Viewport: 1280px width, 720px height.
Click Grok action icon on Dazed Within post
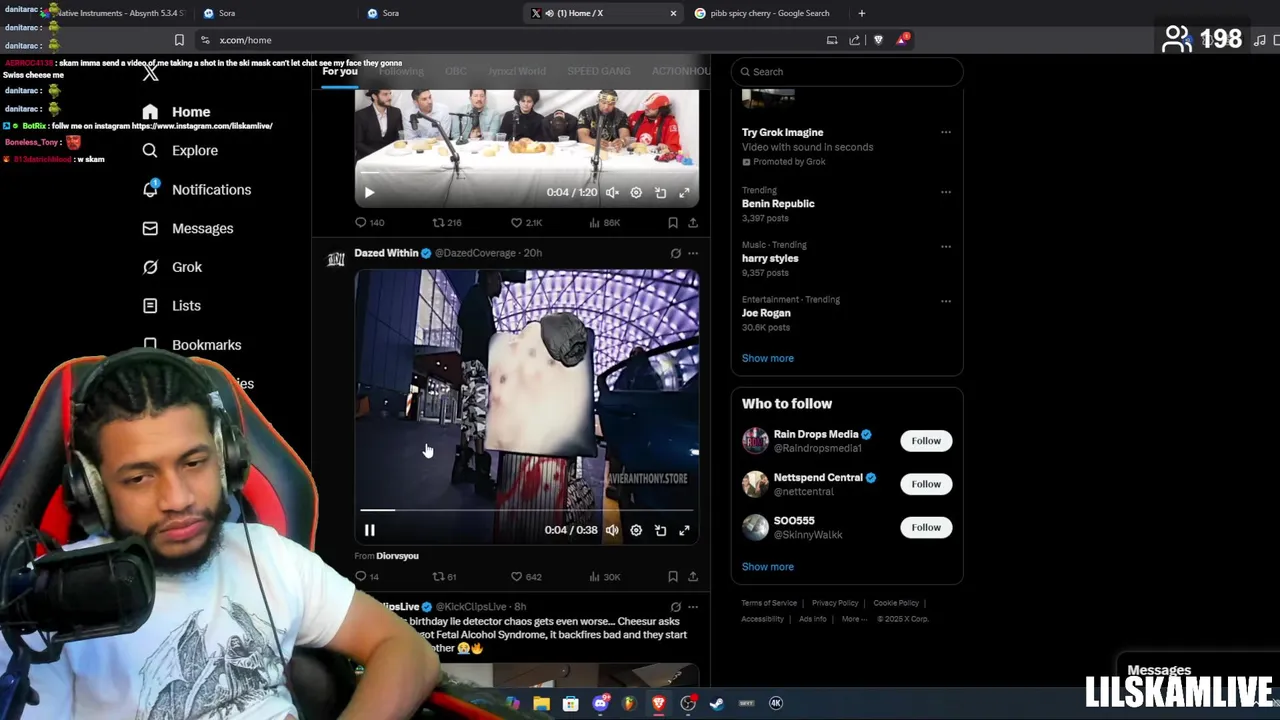pos(675,253)
